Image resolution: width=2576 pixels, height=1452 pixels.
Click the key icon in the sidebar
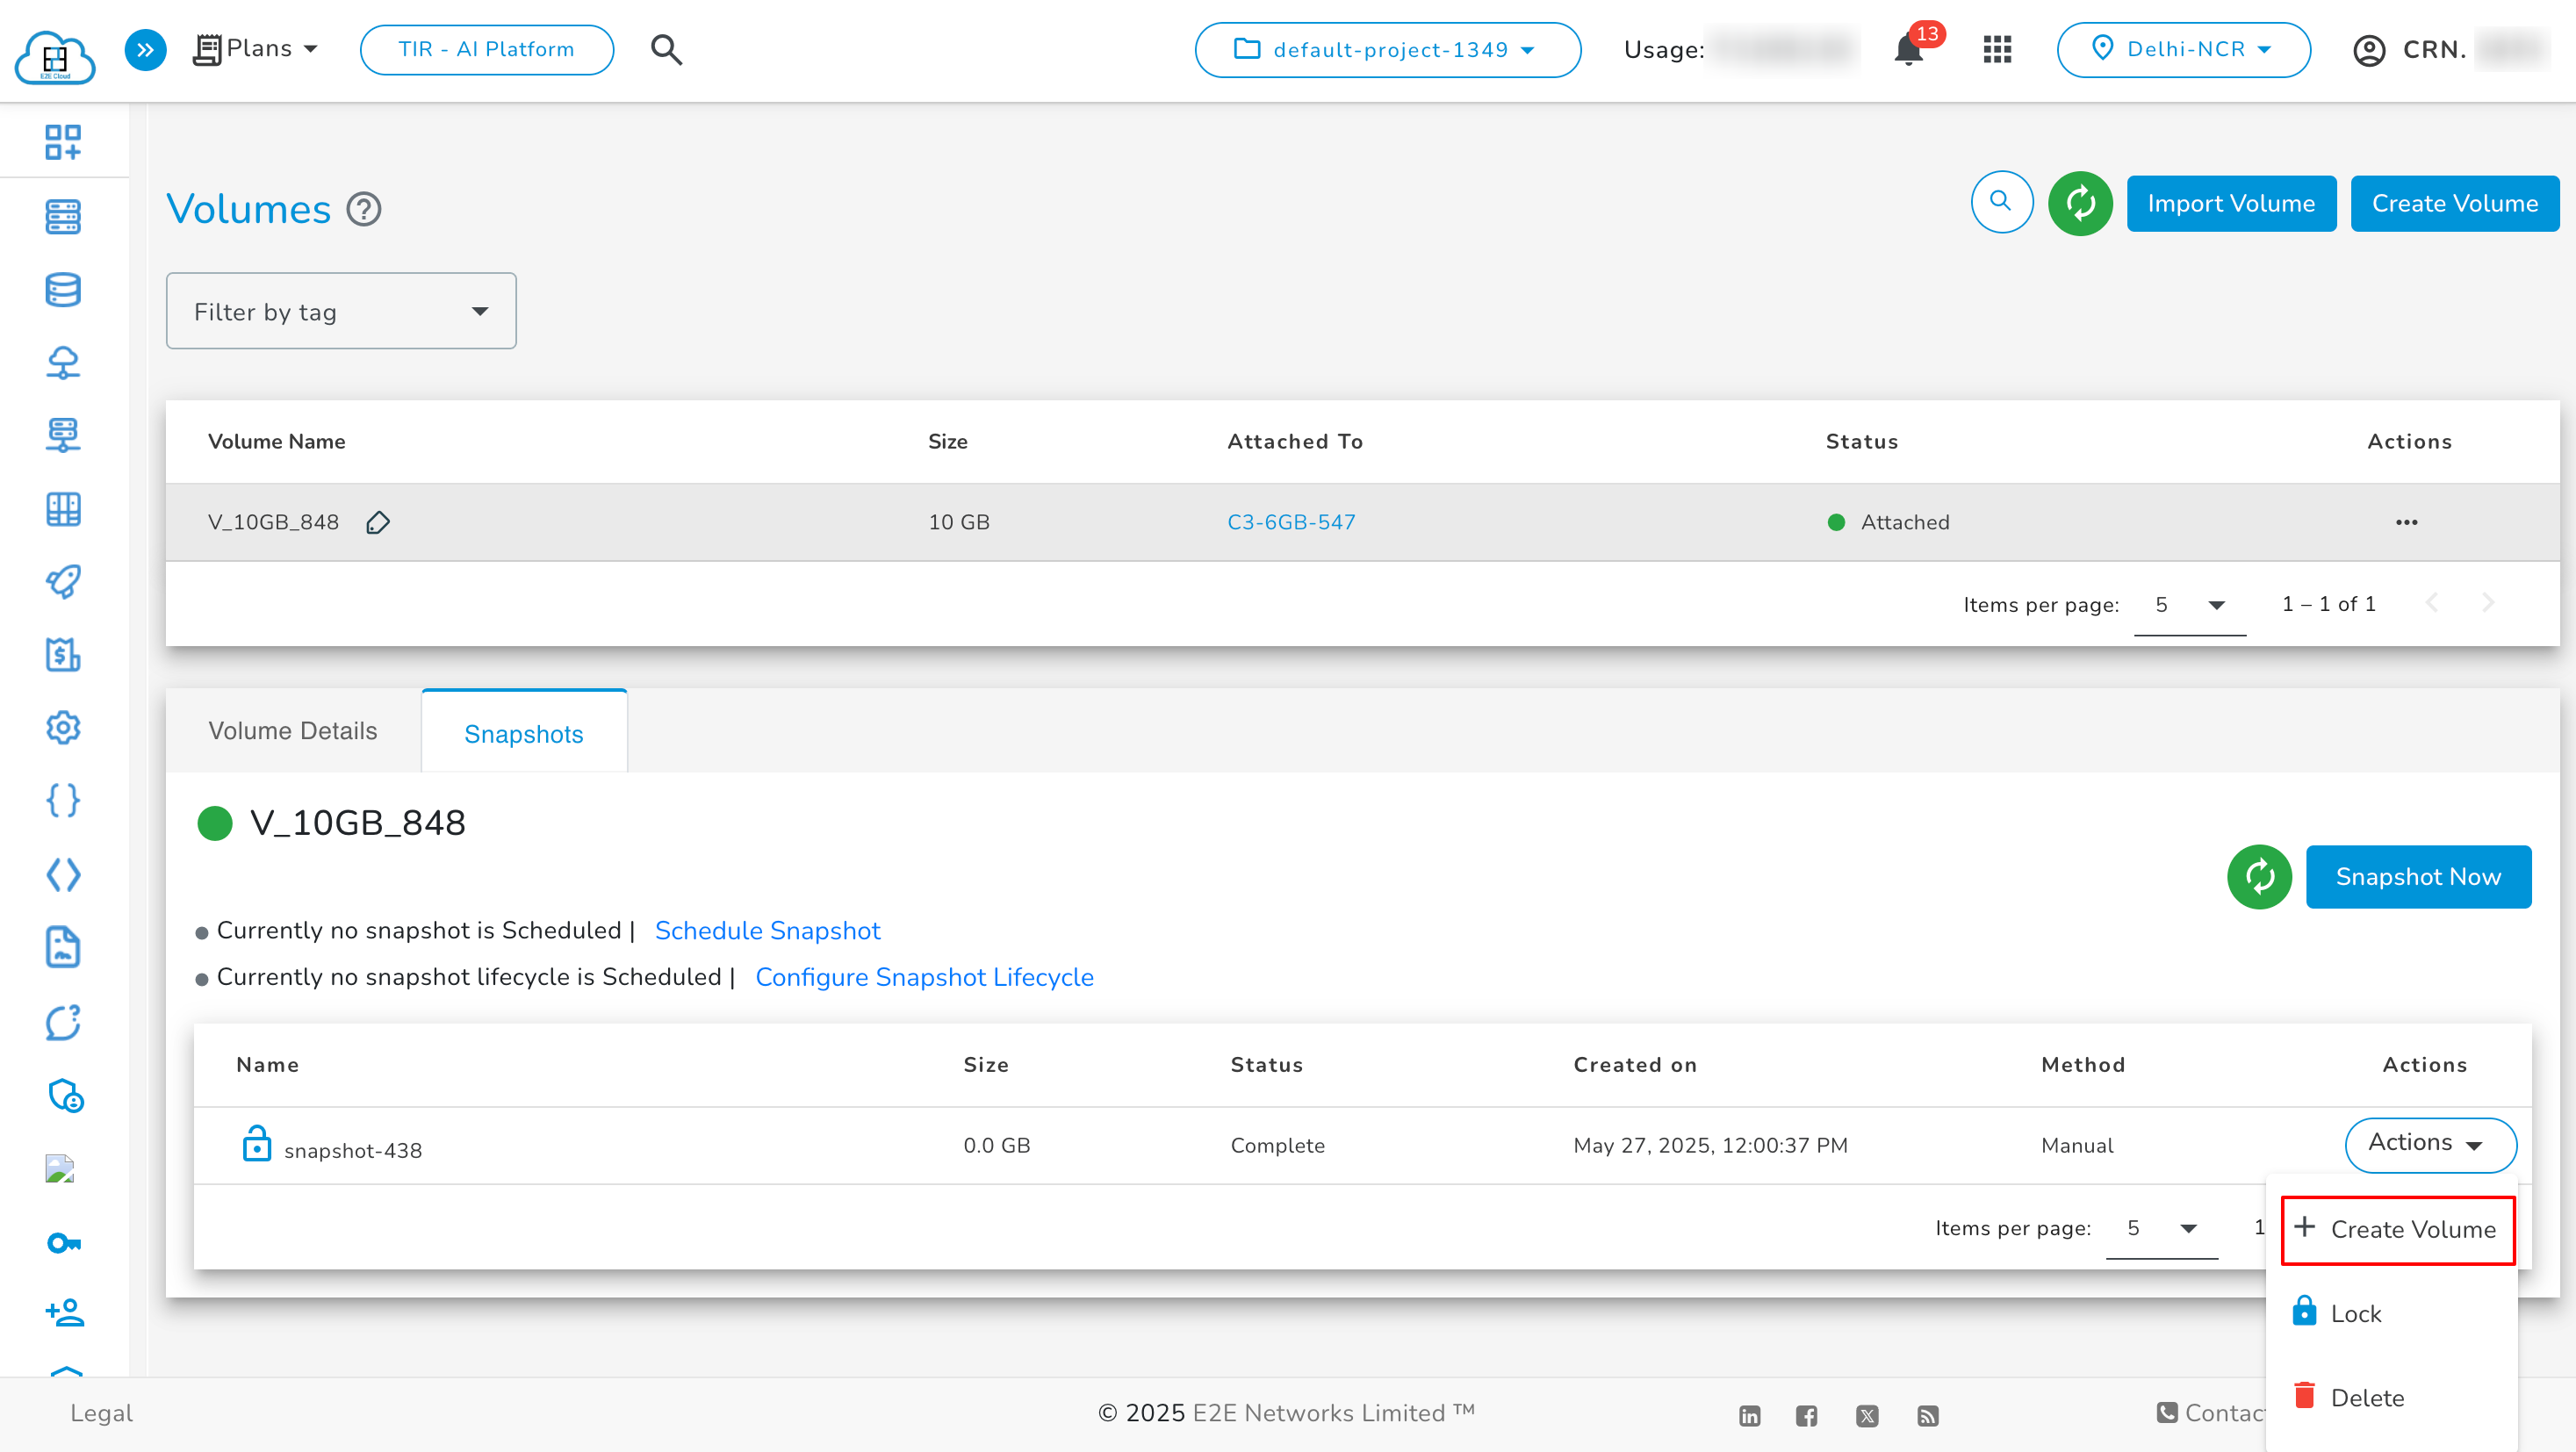click(x=63, y=1243)
